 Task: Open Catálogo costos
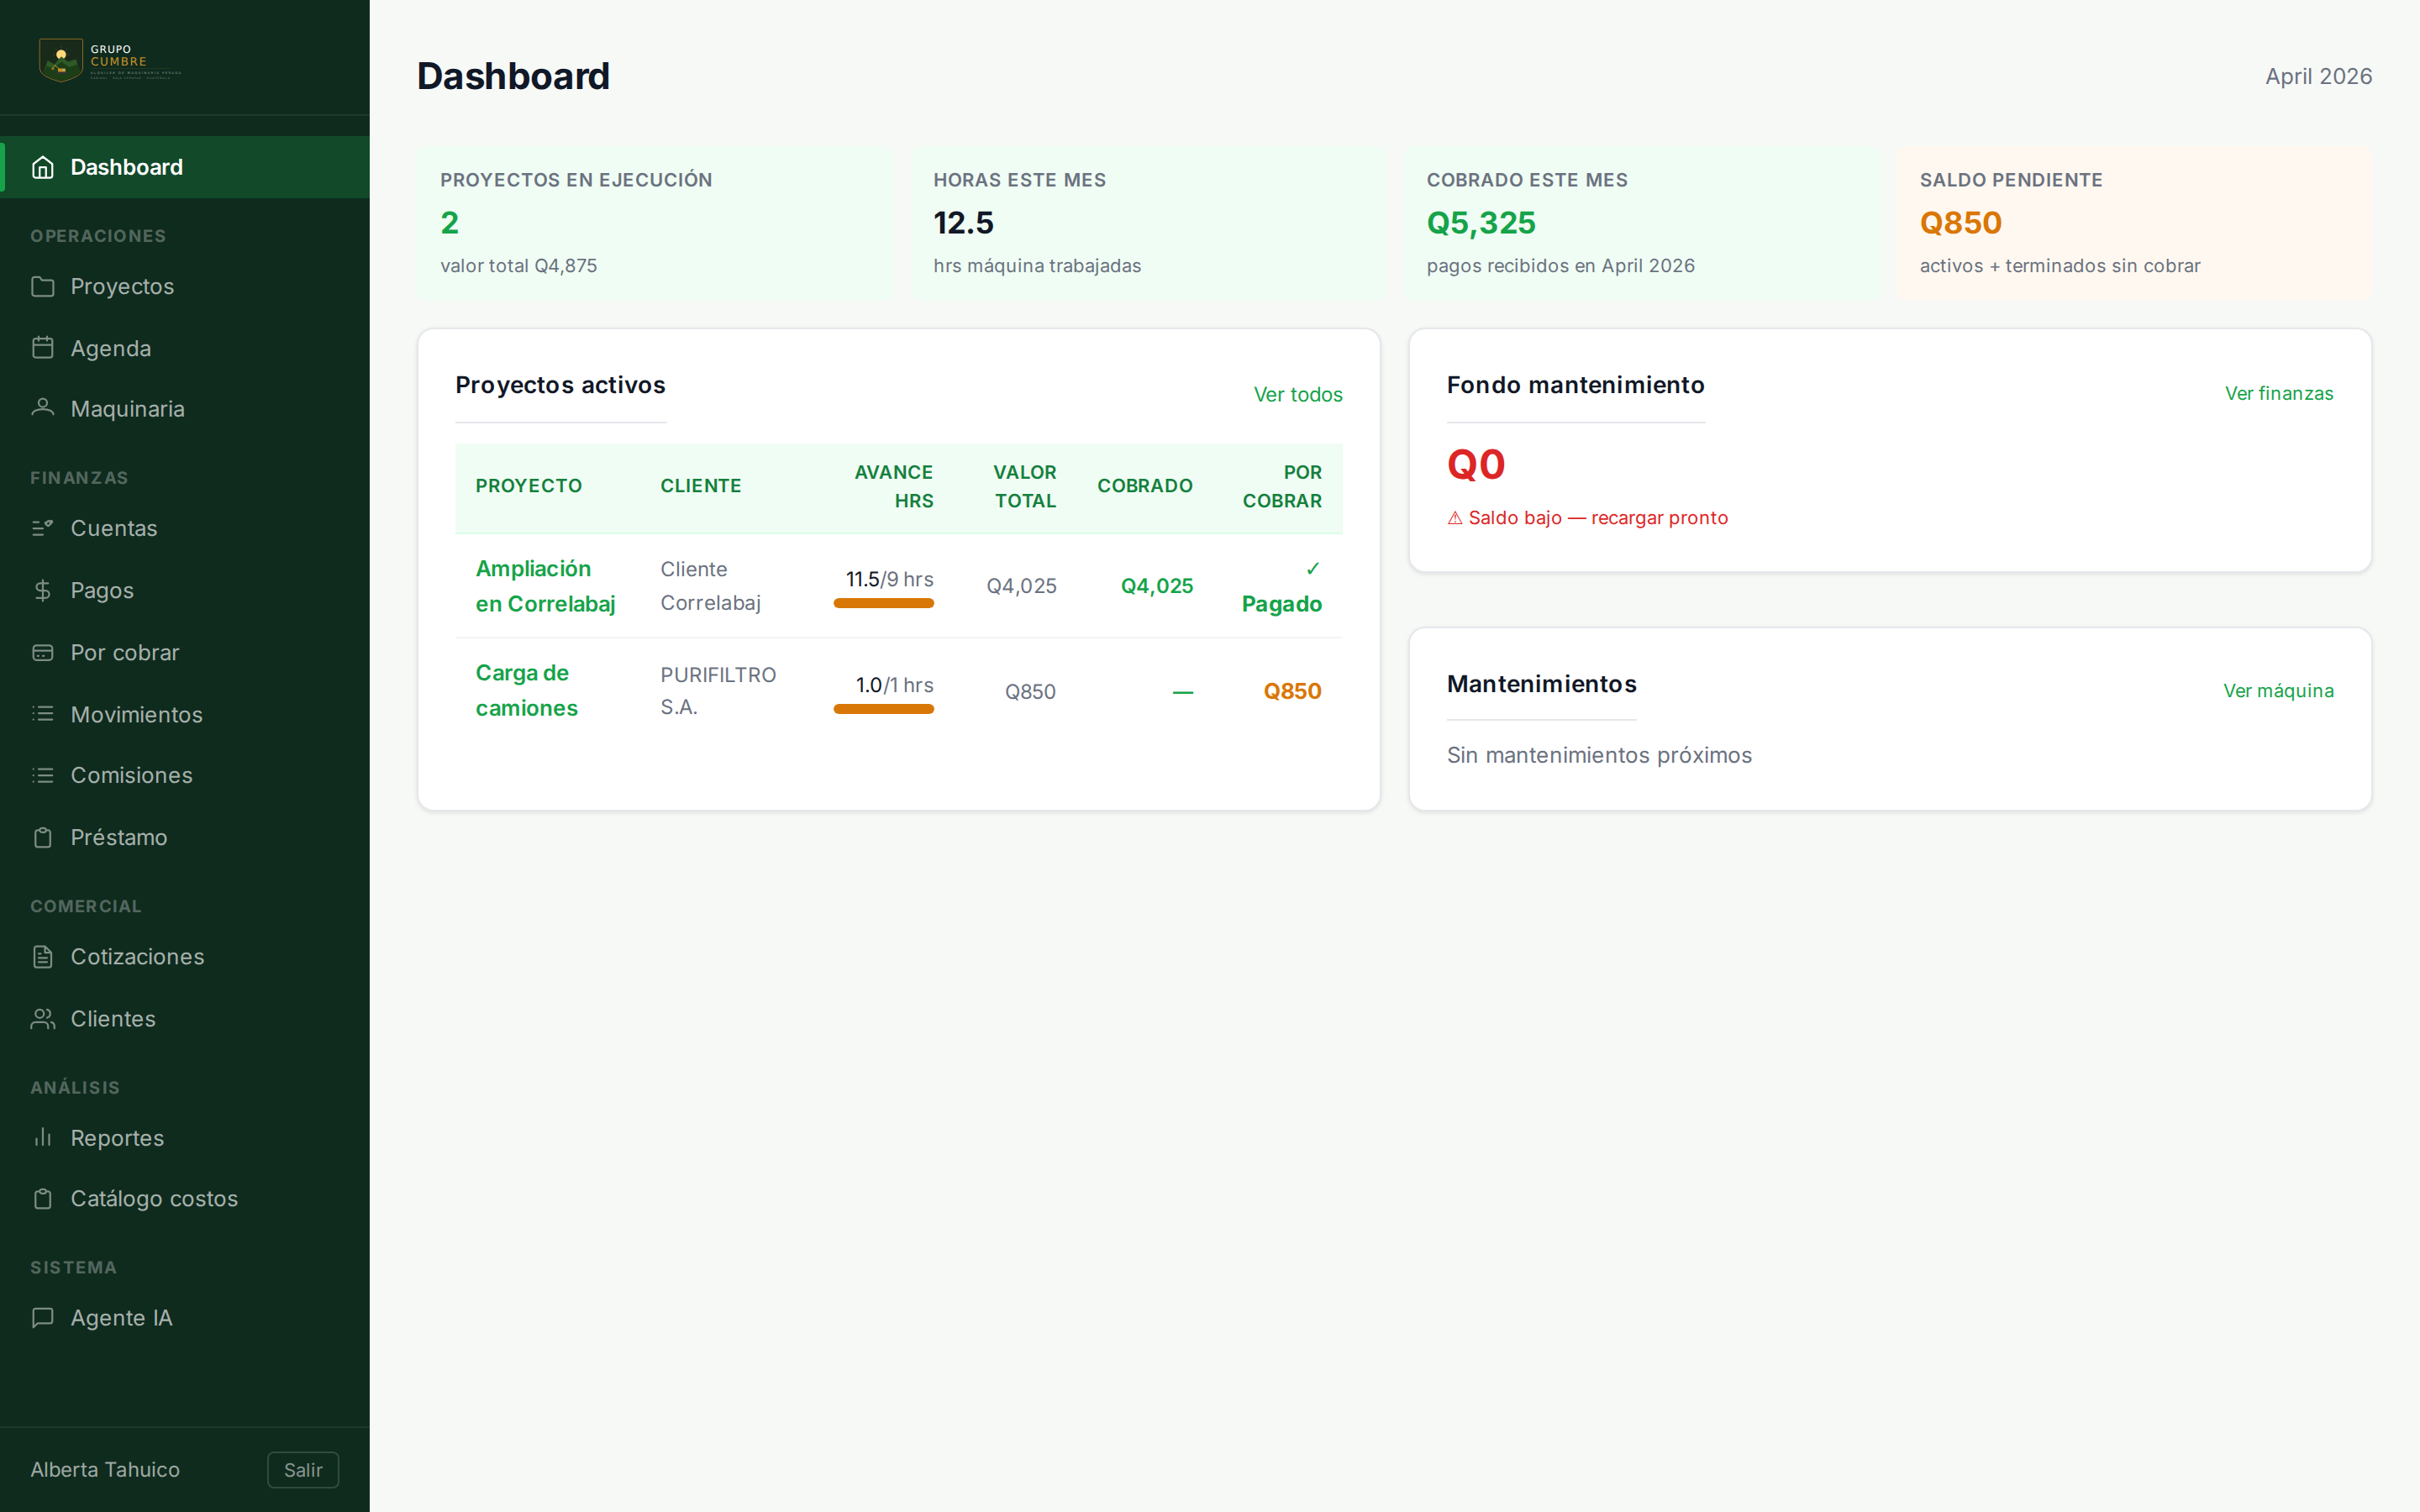(185, 1198)
